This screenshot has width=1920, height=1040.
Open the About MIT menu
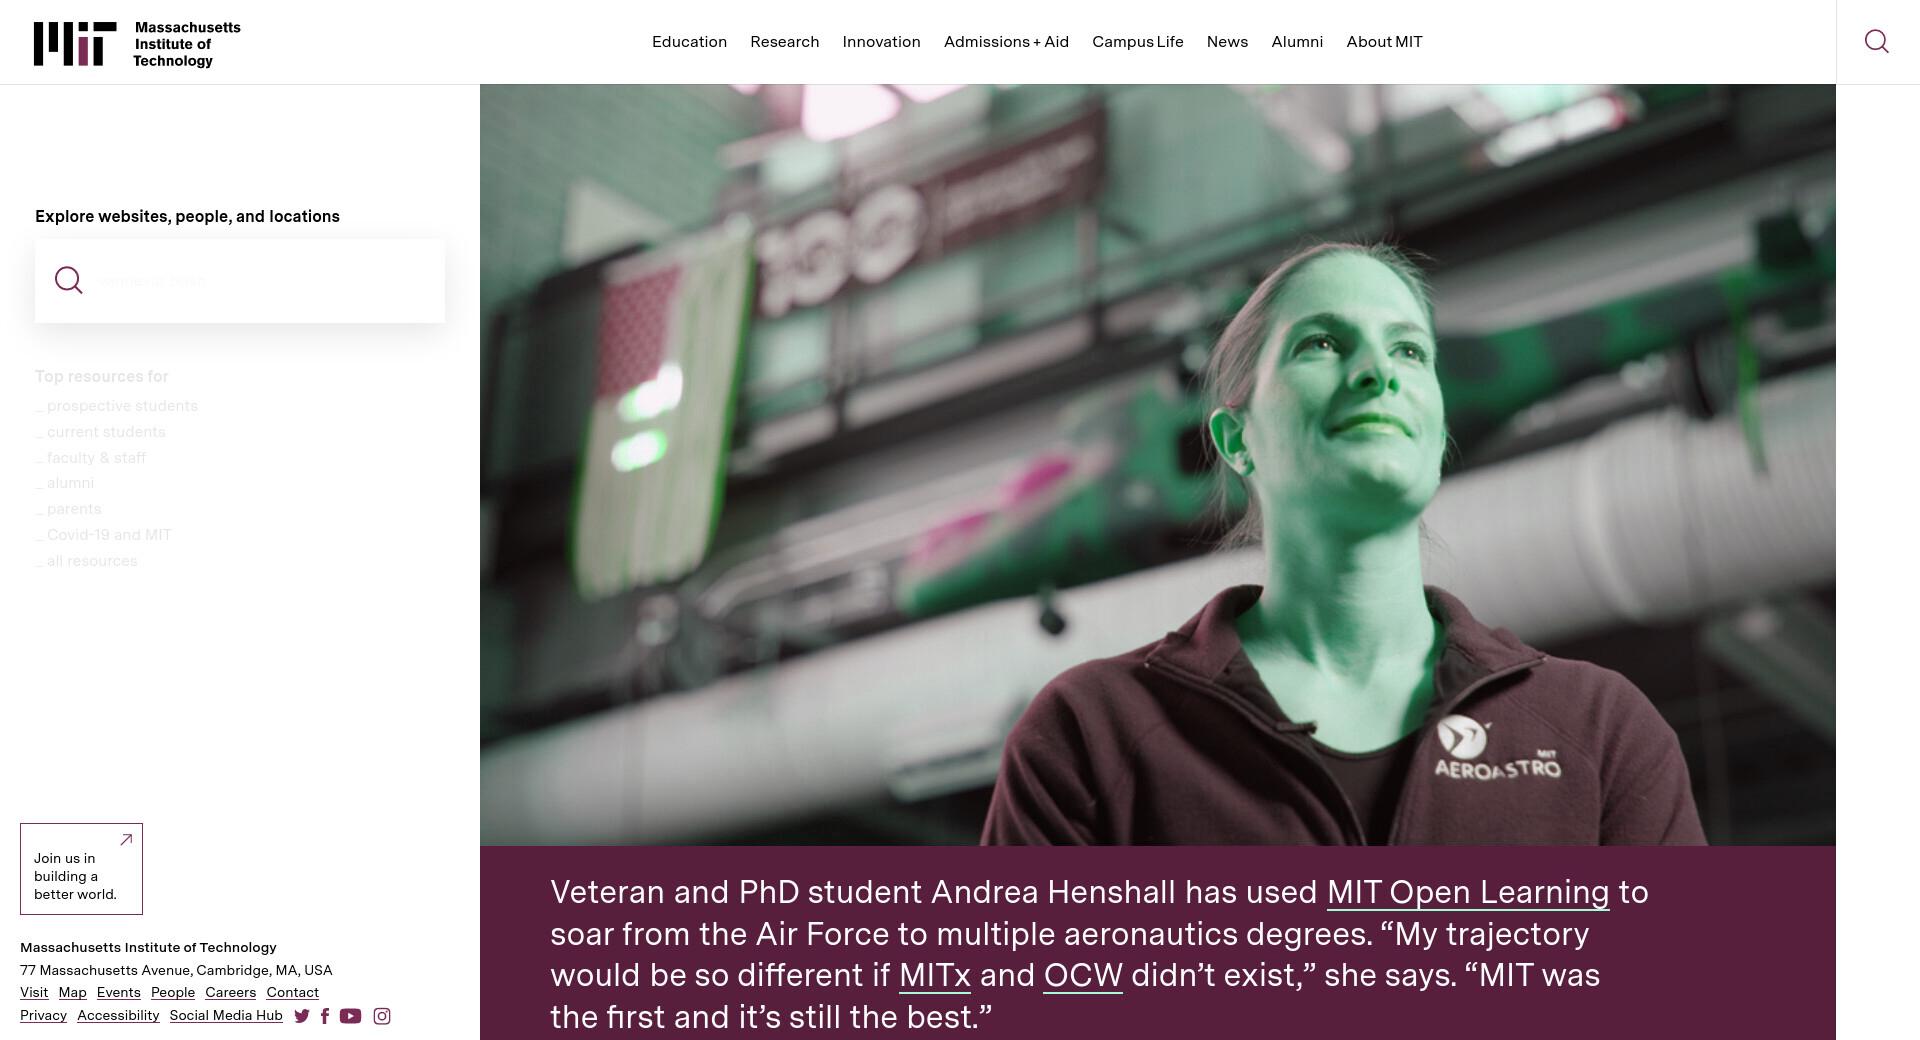click(x=1384, y=42)
